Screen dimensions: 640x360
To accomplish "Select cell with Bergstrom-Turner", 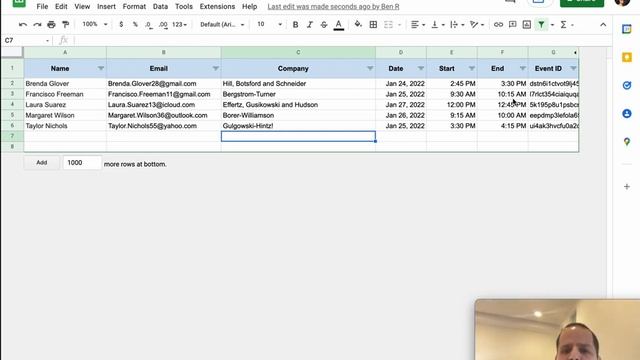I will (298, 94).
